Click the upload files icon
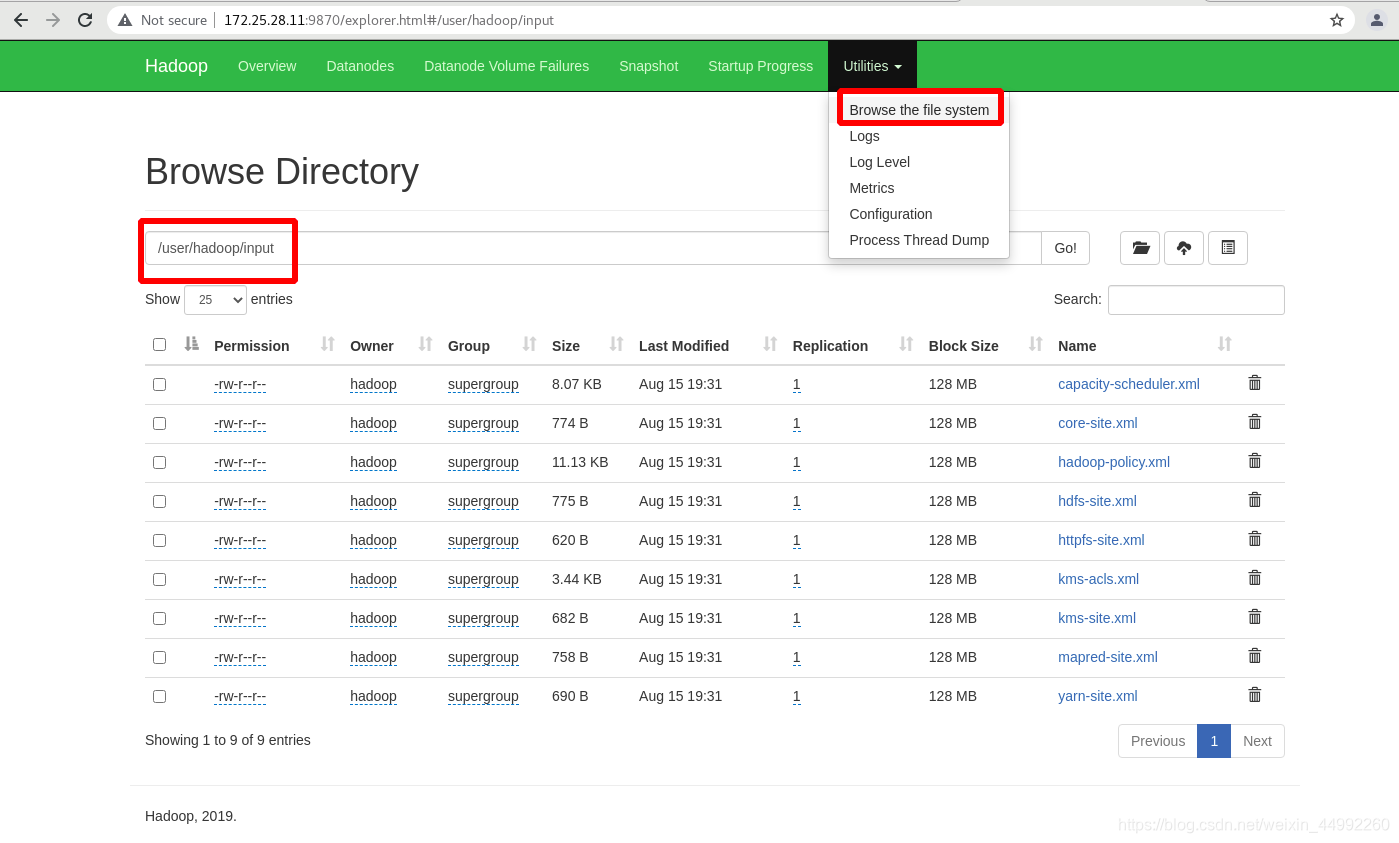 (1184, 248)
